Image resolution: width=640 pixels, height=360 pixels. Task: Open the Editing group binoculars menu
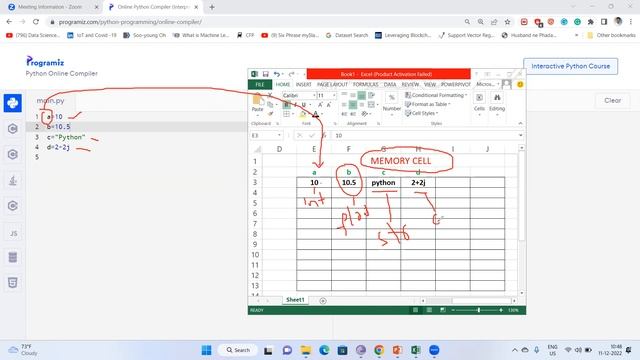tap(497, 104)
